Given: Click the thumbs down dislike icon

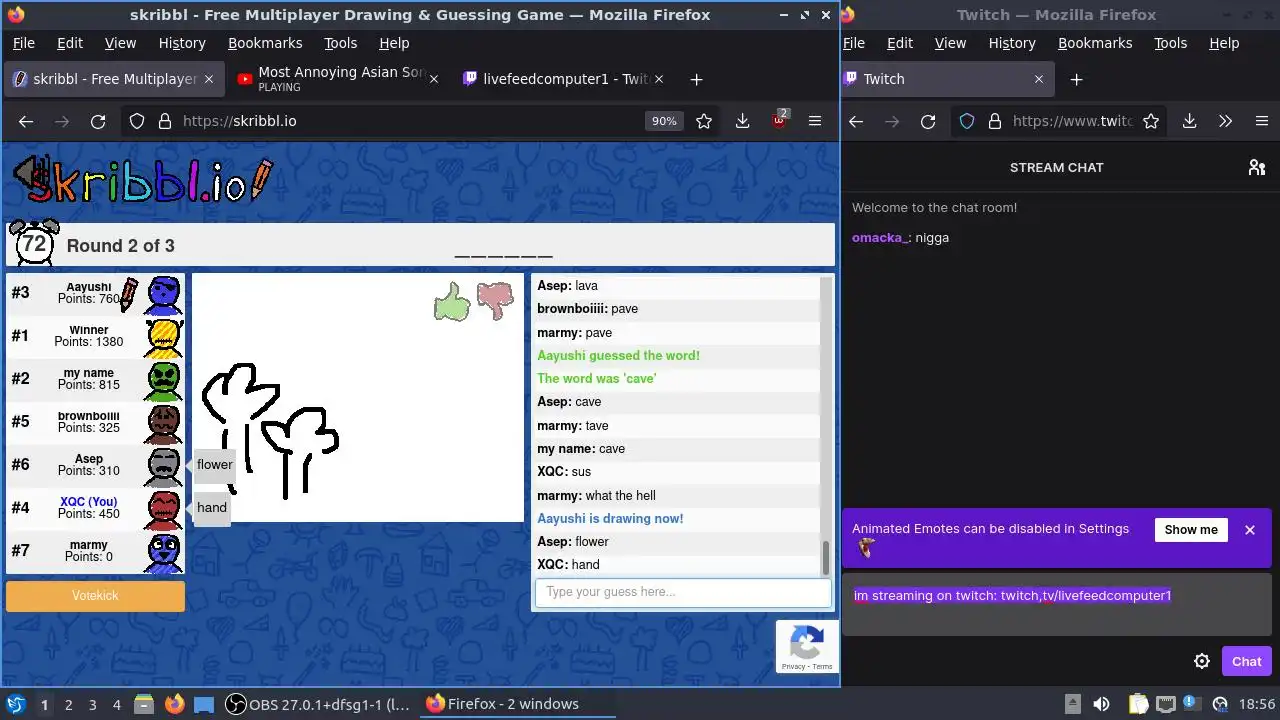Looking at the screenshot, I should pyautogui.click(x=495, y=301).
